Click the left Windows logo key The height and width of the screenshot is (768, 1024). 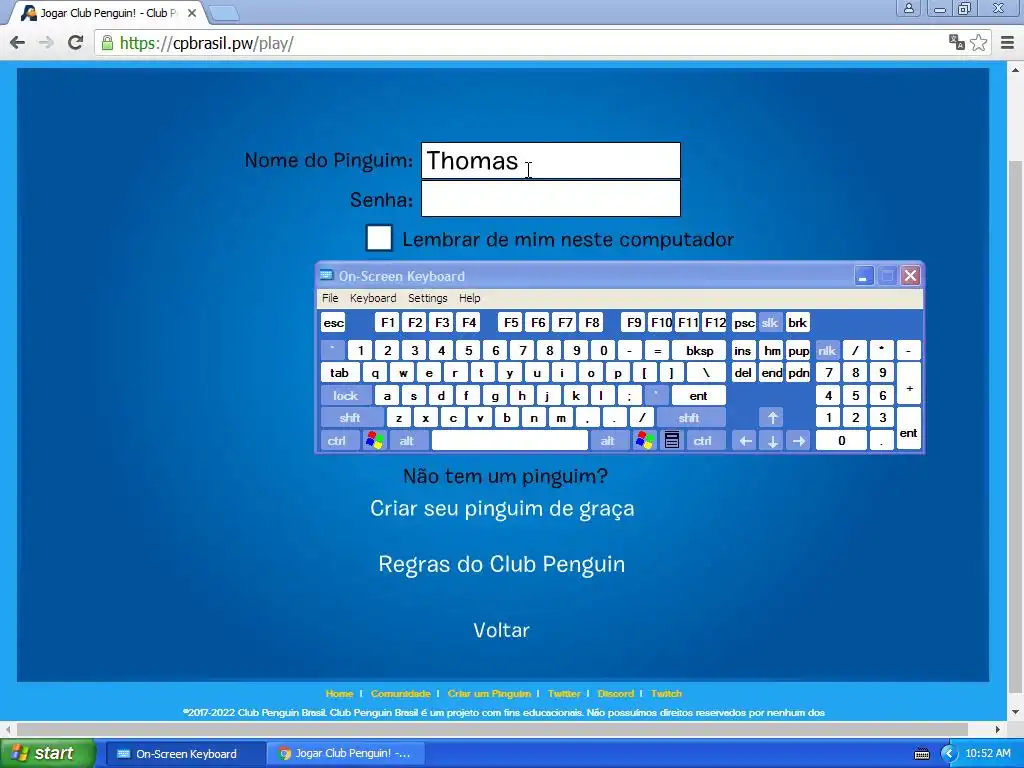point(374,441)
